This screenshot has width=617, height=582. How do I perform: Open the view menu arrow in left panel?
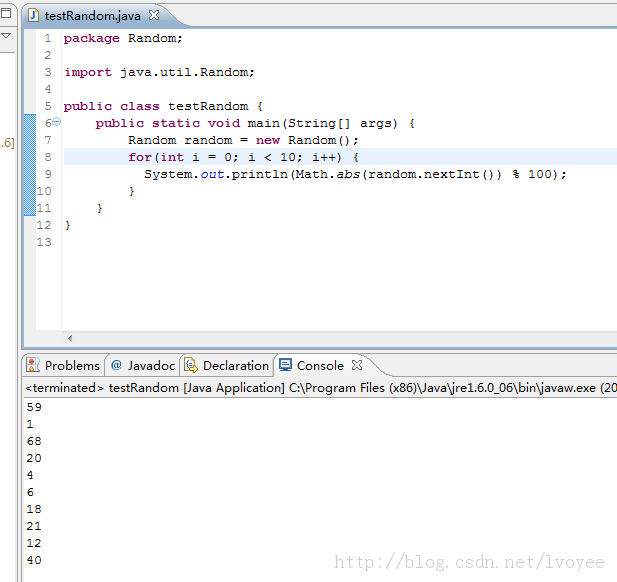pos(6,36)
